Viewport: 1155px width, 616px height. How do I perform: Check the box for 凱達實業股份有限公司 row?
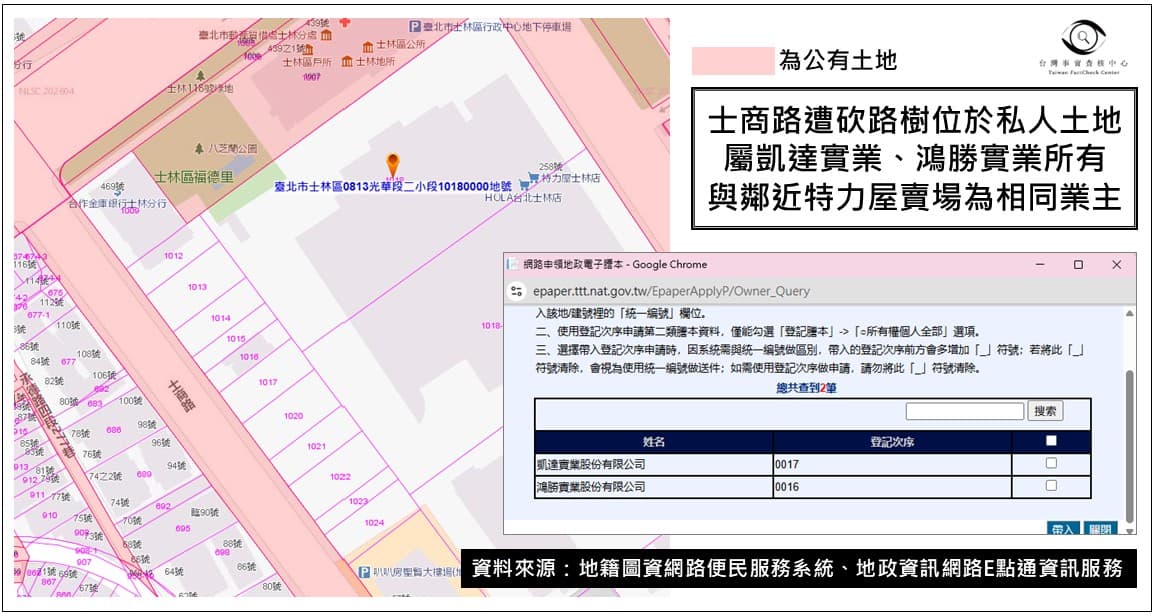click(x=1051, y=463)
